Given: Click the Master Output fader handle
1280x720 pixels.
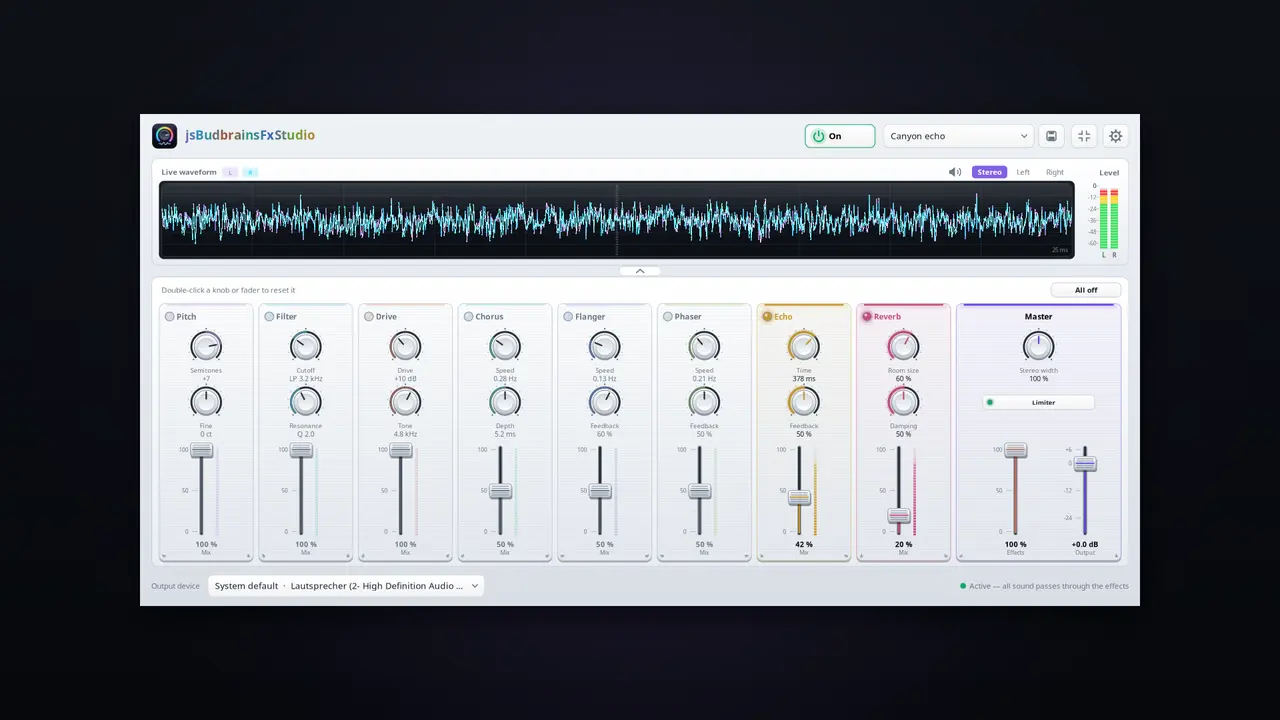Looking at the screenshot, I should [x=1085, y=463].
